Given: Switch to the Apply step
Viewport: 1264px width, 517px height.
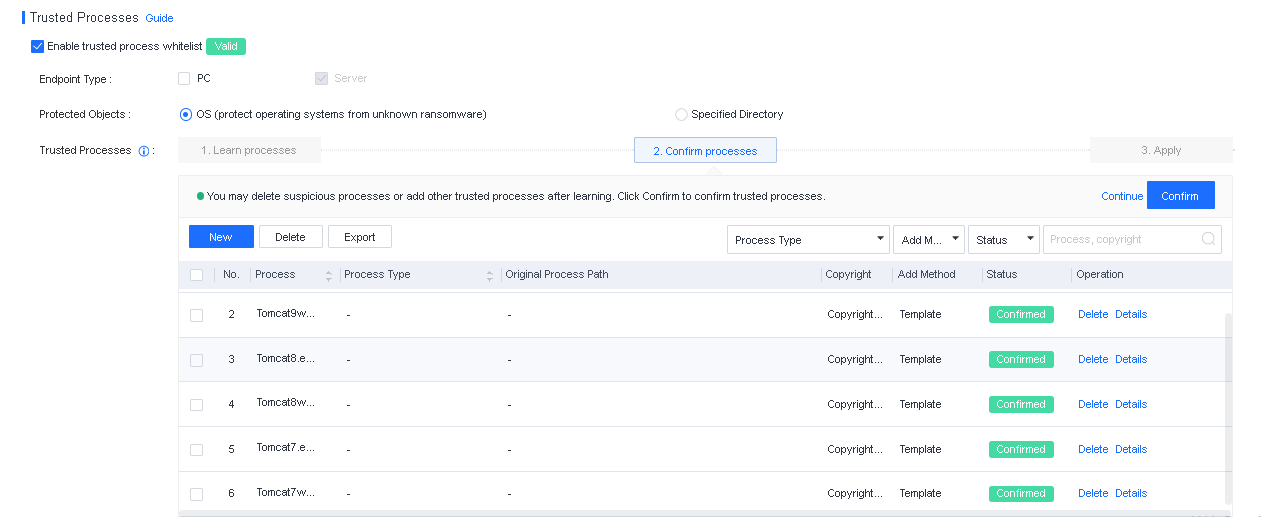Looking at the screenshot, I should click(x=1160, y=150).
